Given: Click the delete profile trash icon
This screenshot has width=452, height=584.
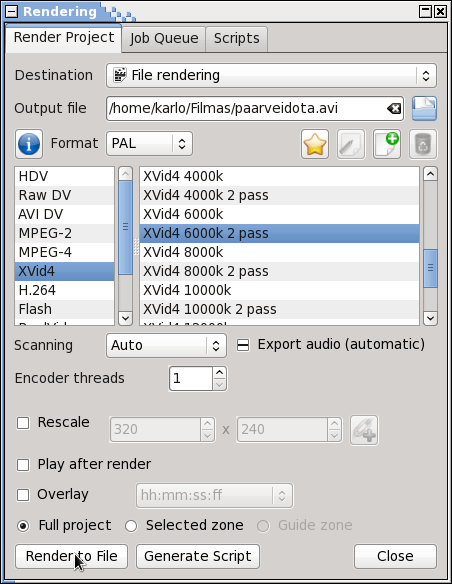Looking at the screenshot, I should (423, 144).
